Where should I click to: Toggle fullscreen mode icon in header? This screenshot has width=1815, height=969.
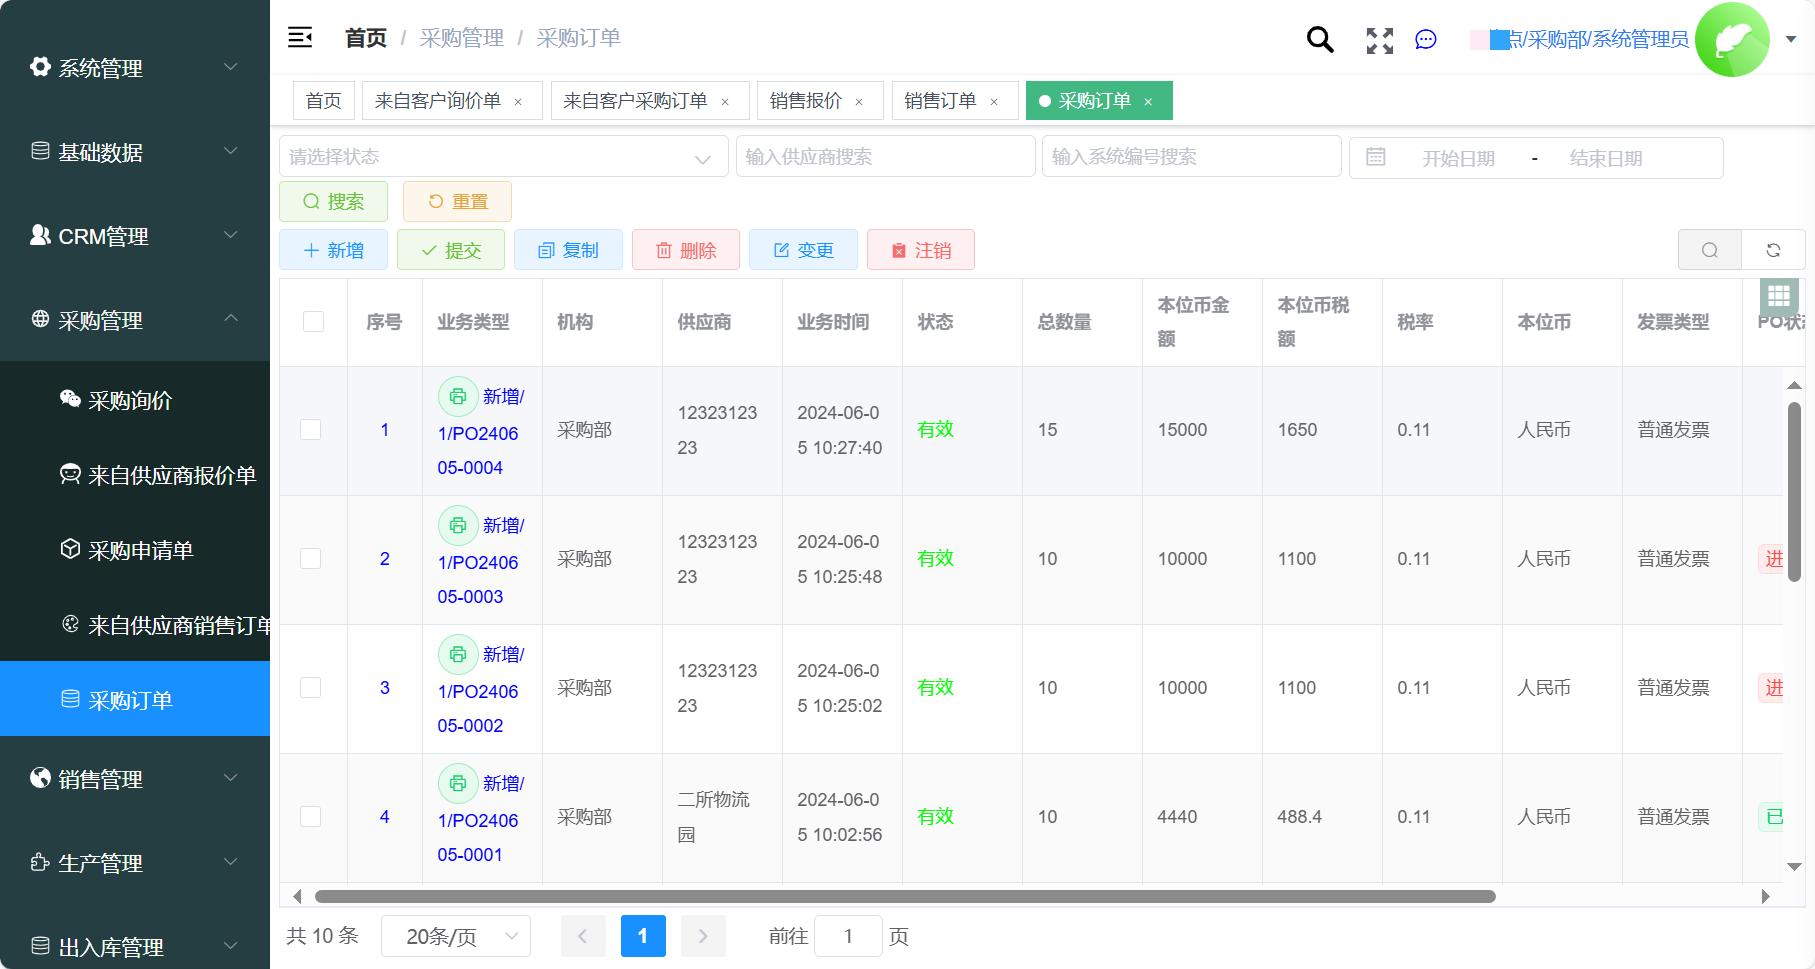[x=1378, y=39]
